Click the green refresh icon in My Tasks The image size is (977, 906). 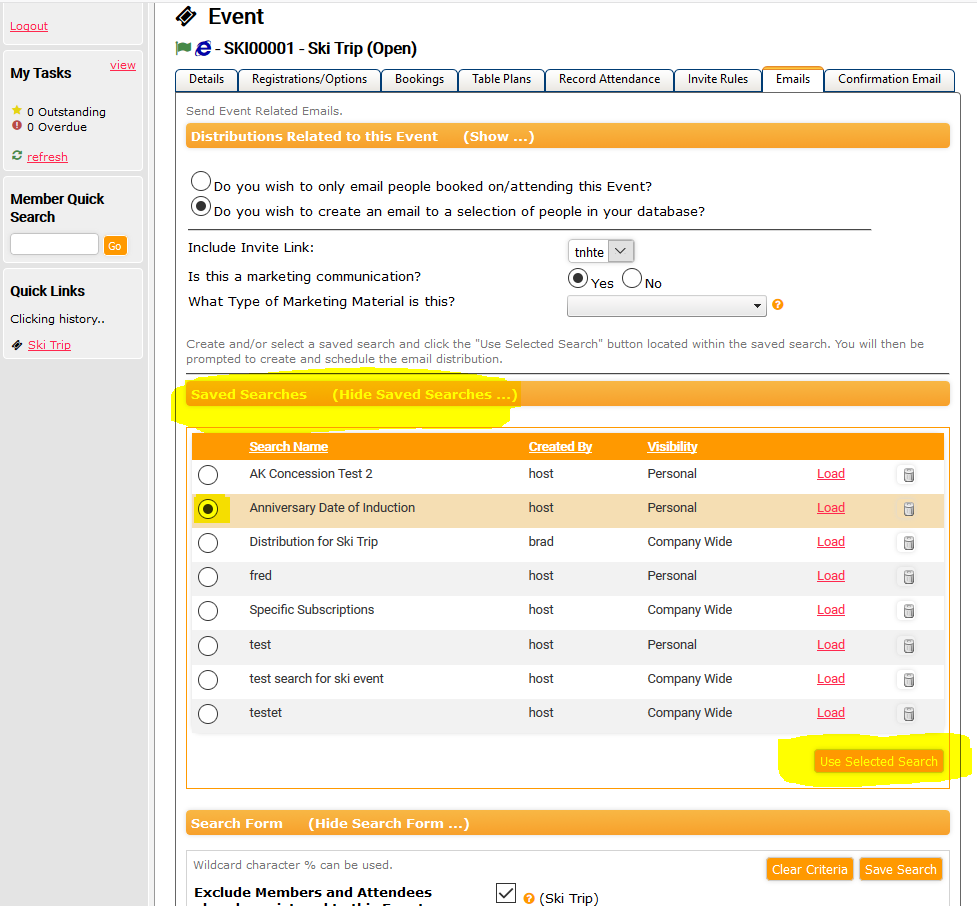coord(17,156)
